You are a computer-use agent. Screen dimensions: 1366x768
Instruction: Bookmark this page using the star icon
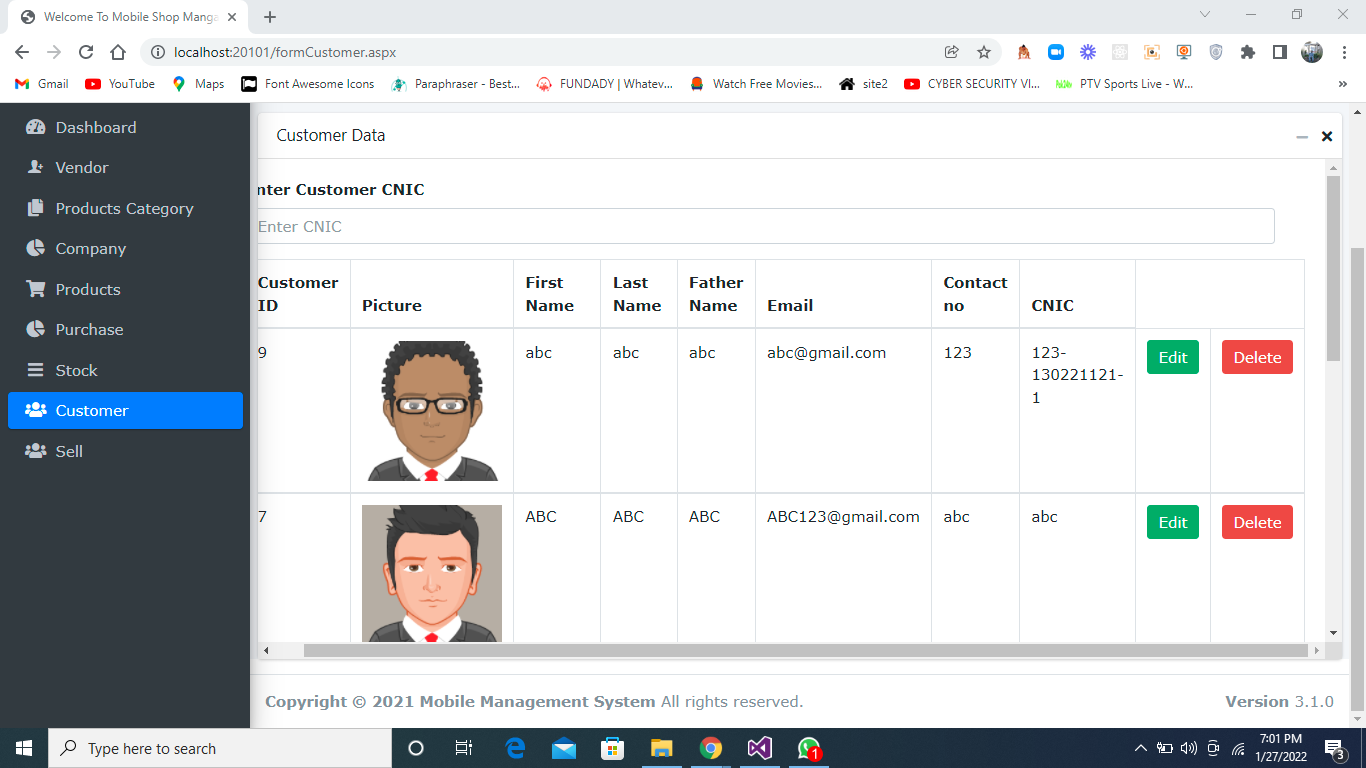[x=983, y=52]
